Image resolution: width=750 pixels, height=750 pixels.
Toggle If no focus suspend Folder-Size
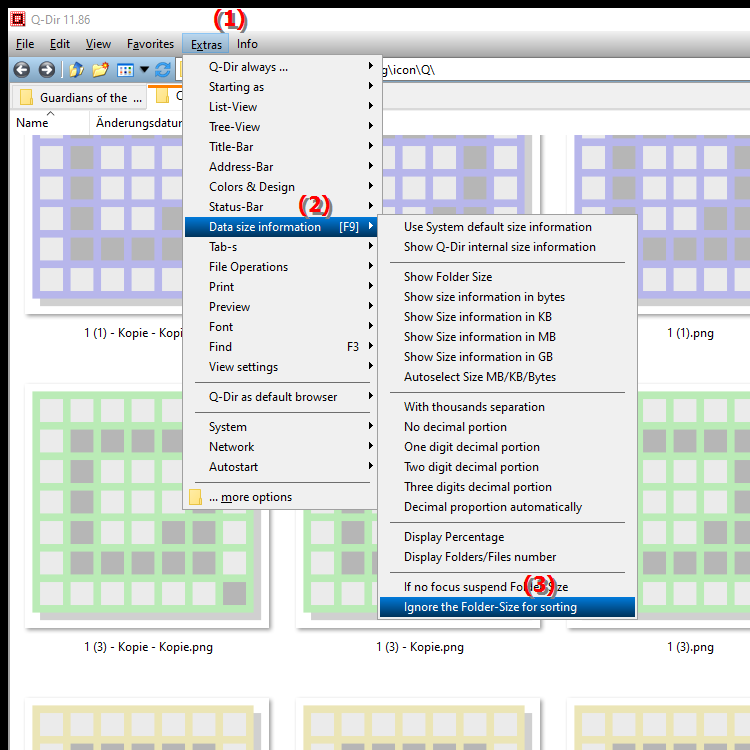pos(507,587)
